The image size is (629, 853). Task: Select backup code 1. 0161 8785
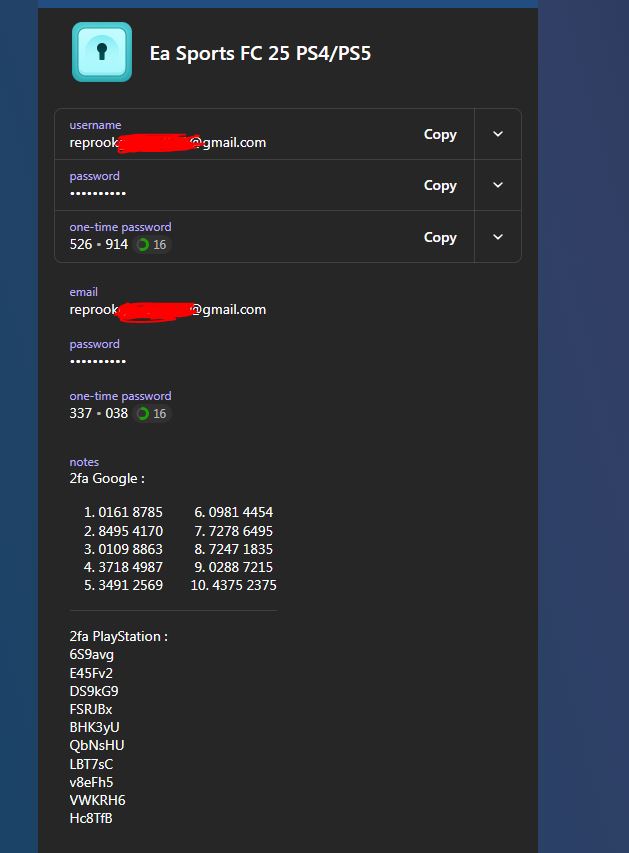click(123, 512)
